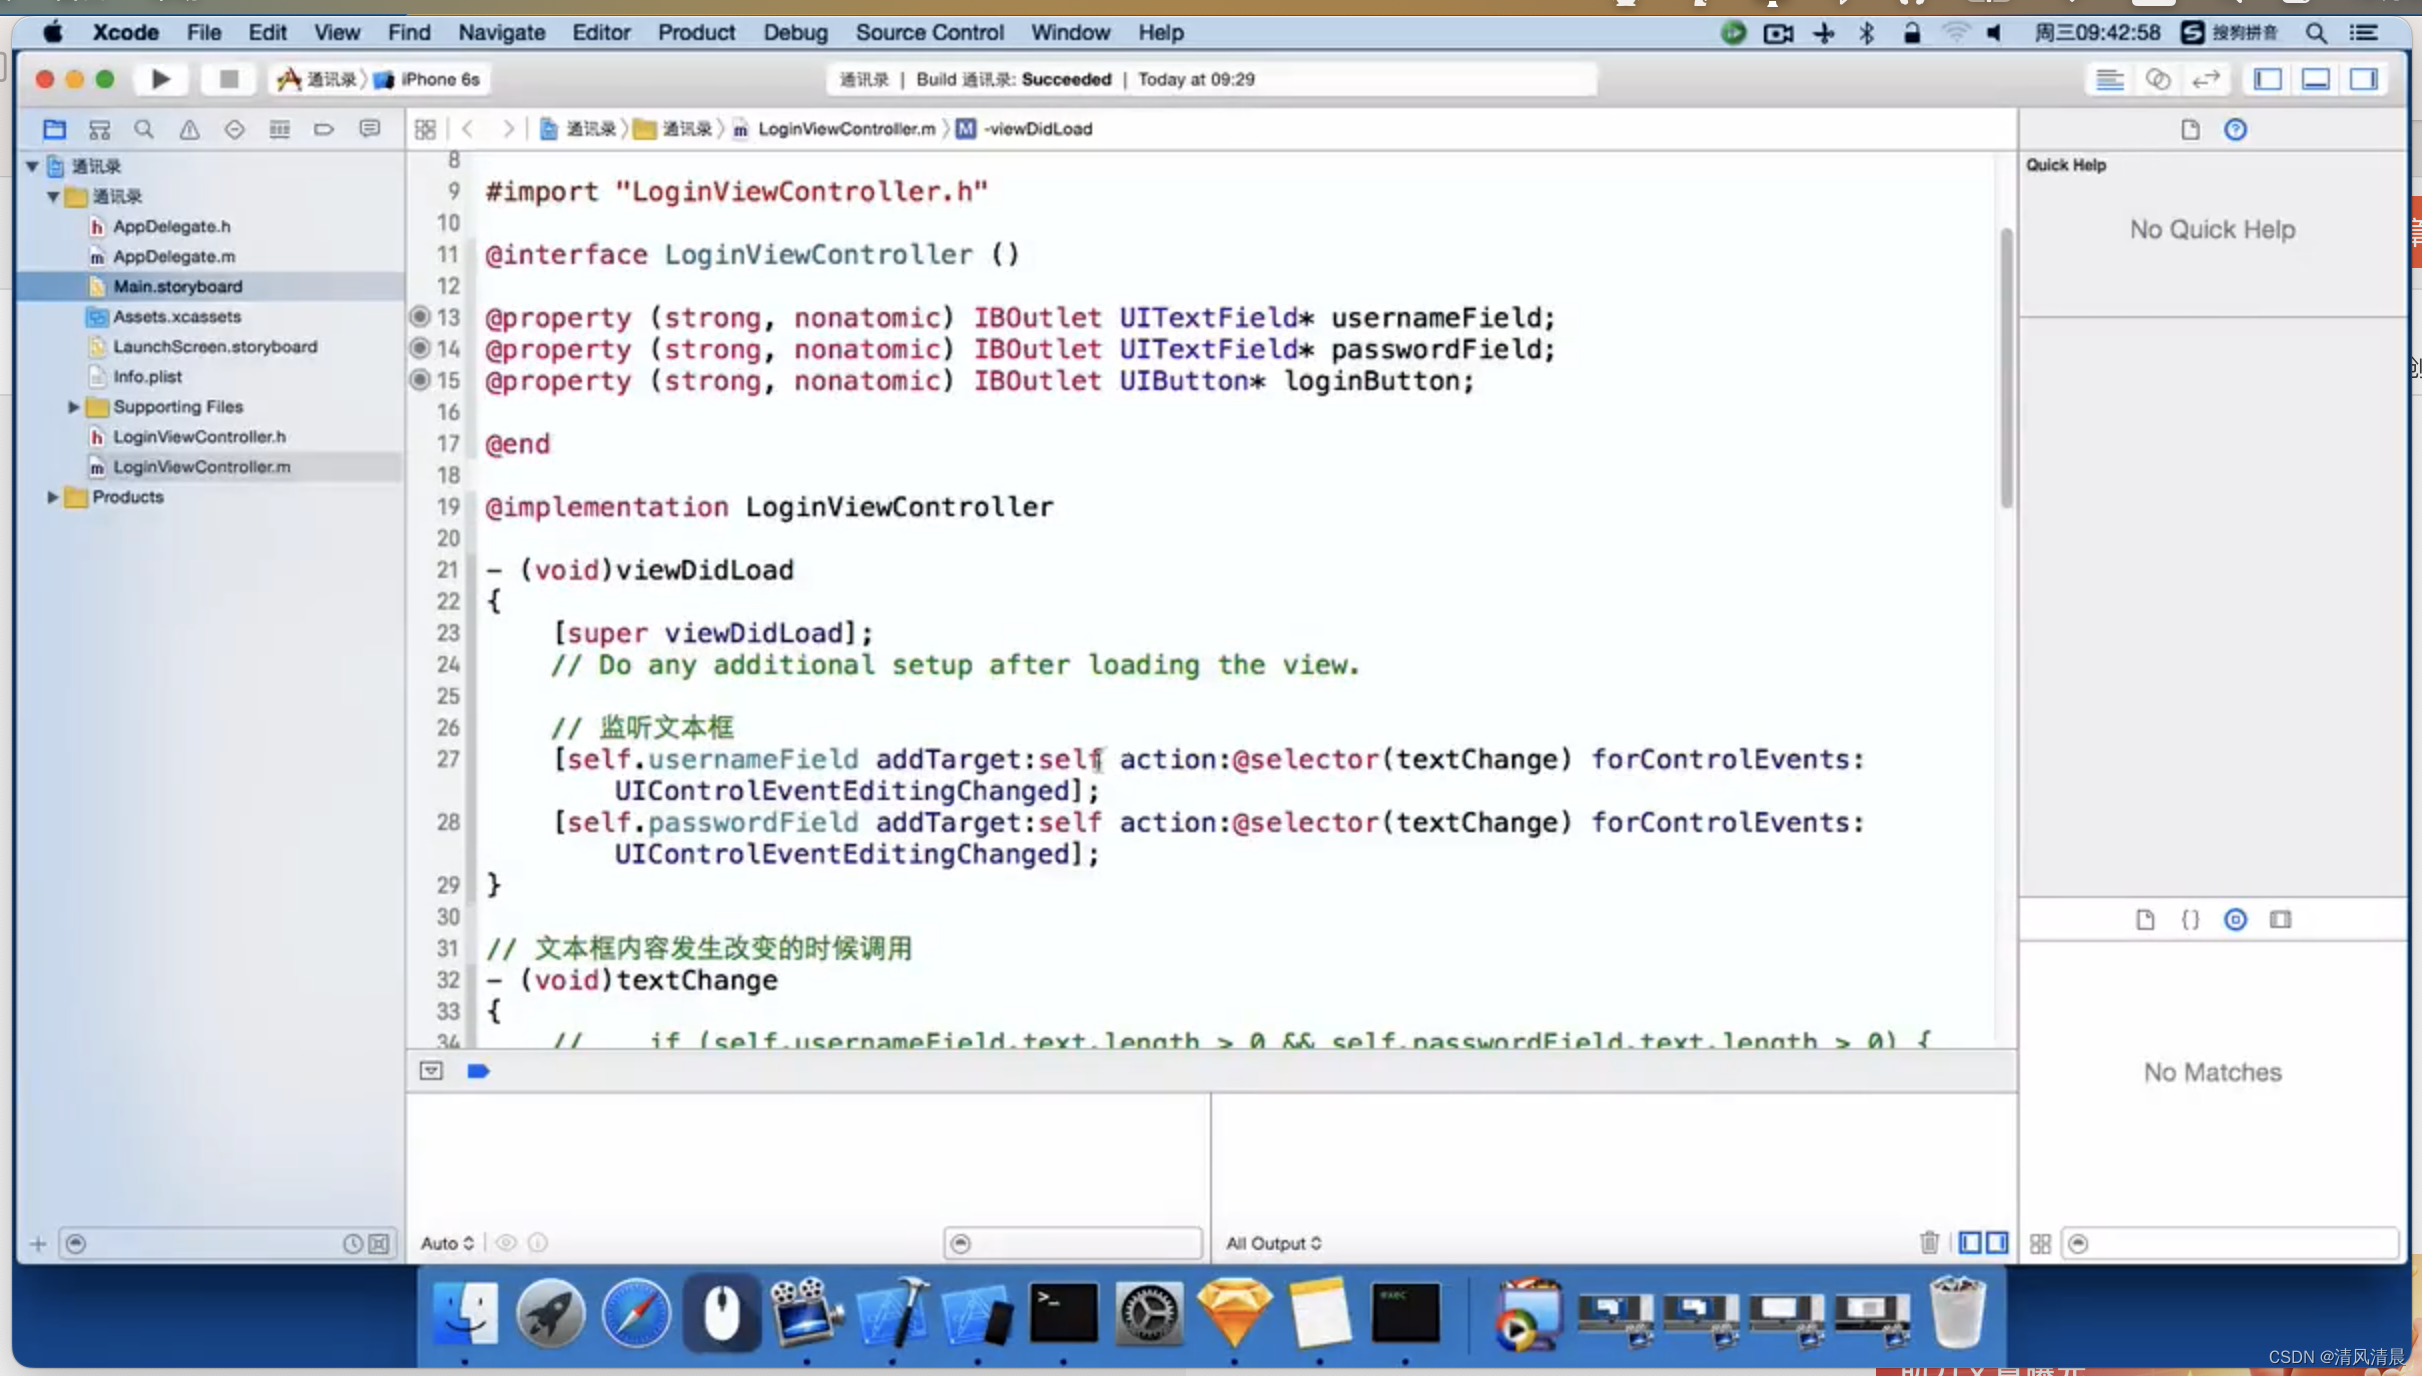Screen dimensions: 2422x1376
Task: Select Source Control in menu bar
Action: pyautogui.click(x=928, y=32)
